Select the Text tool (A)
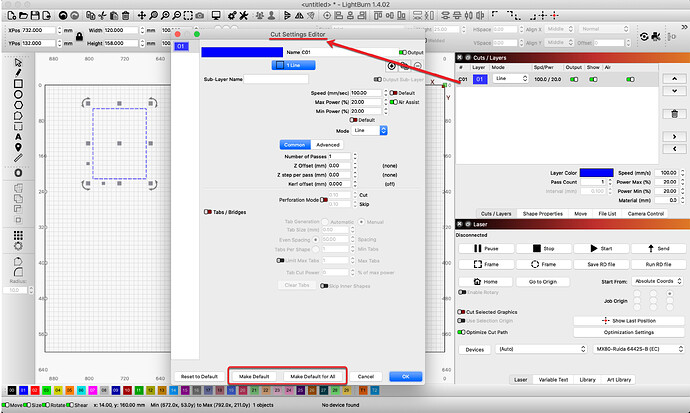 click(x=18, y=137)
